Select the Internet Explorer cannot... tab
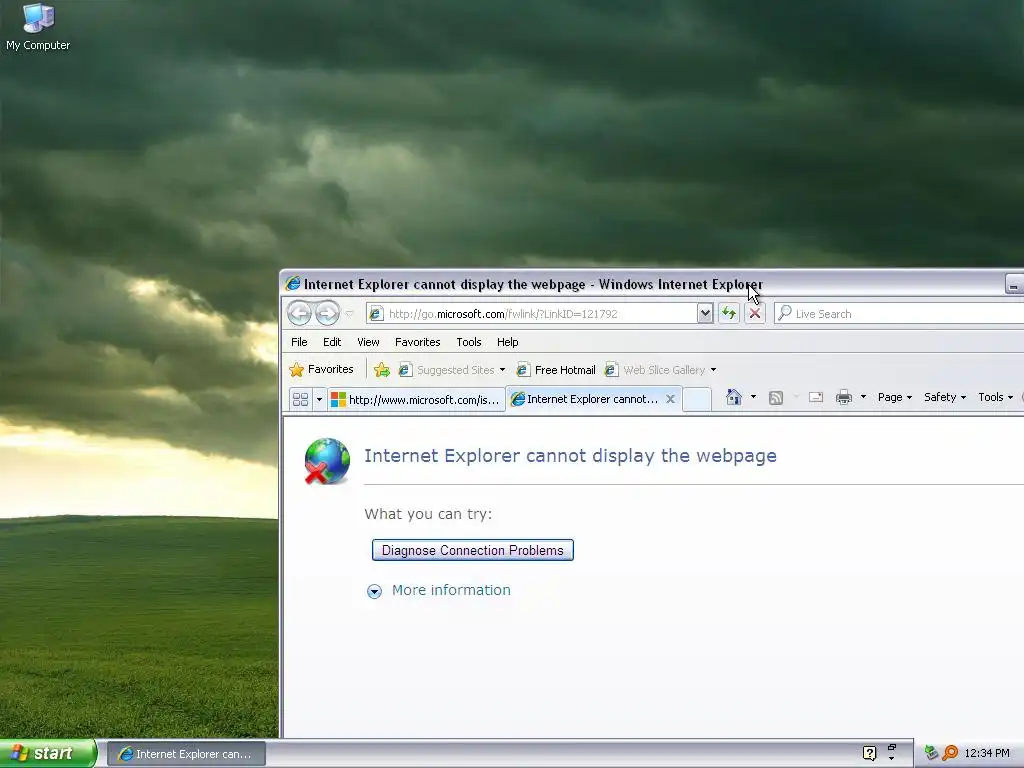The width and height of the screenshot is (1024, 768). coord(586,399)
